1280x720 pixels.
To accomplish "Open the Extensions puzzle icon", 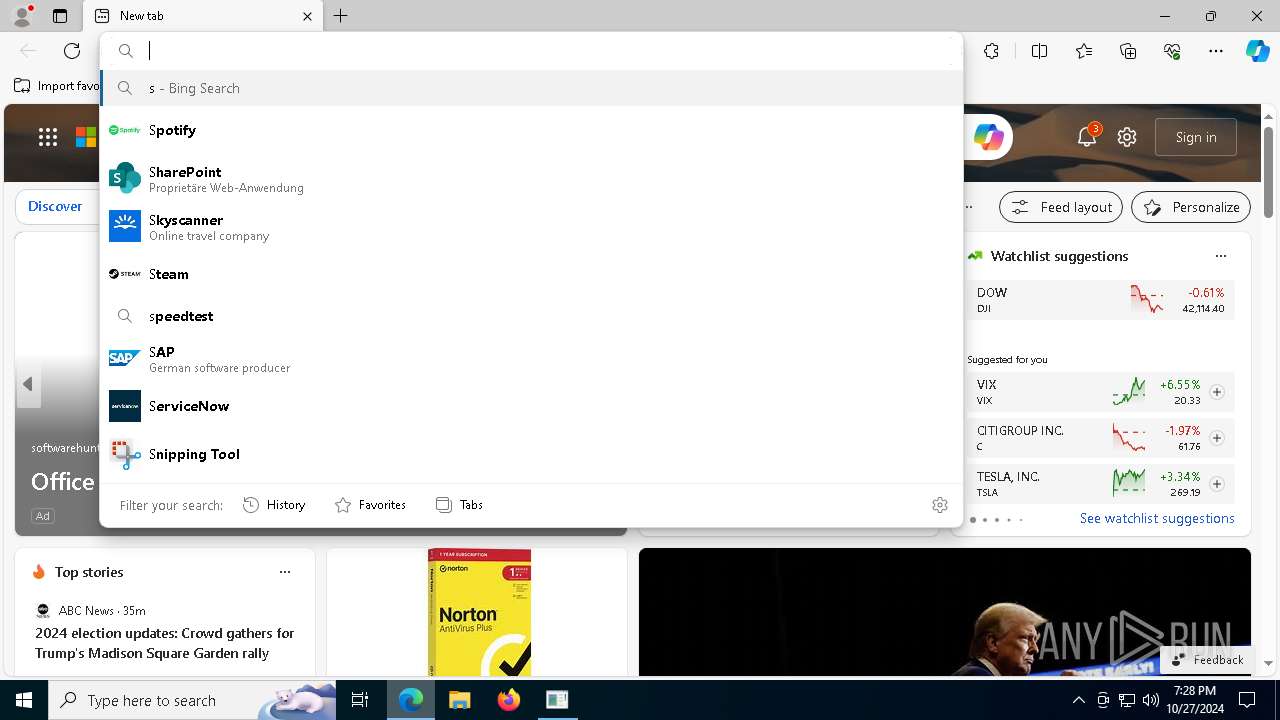I will (x=991, y=51).
